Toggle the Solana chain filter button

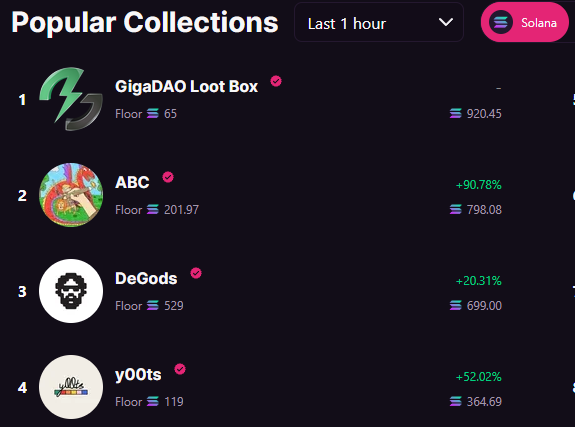tap(525, 22)
